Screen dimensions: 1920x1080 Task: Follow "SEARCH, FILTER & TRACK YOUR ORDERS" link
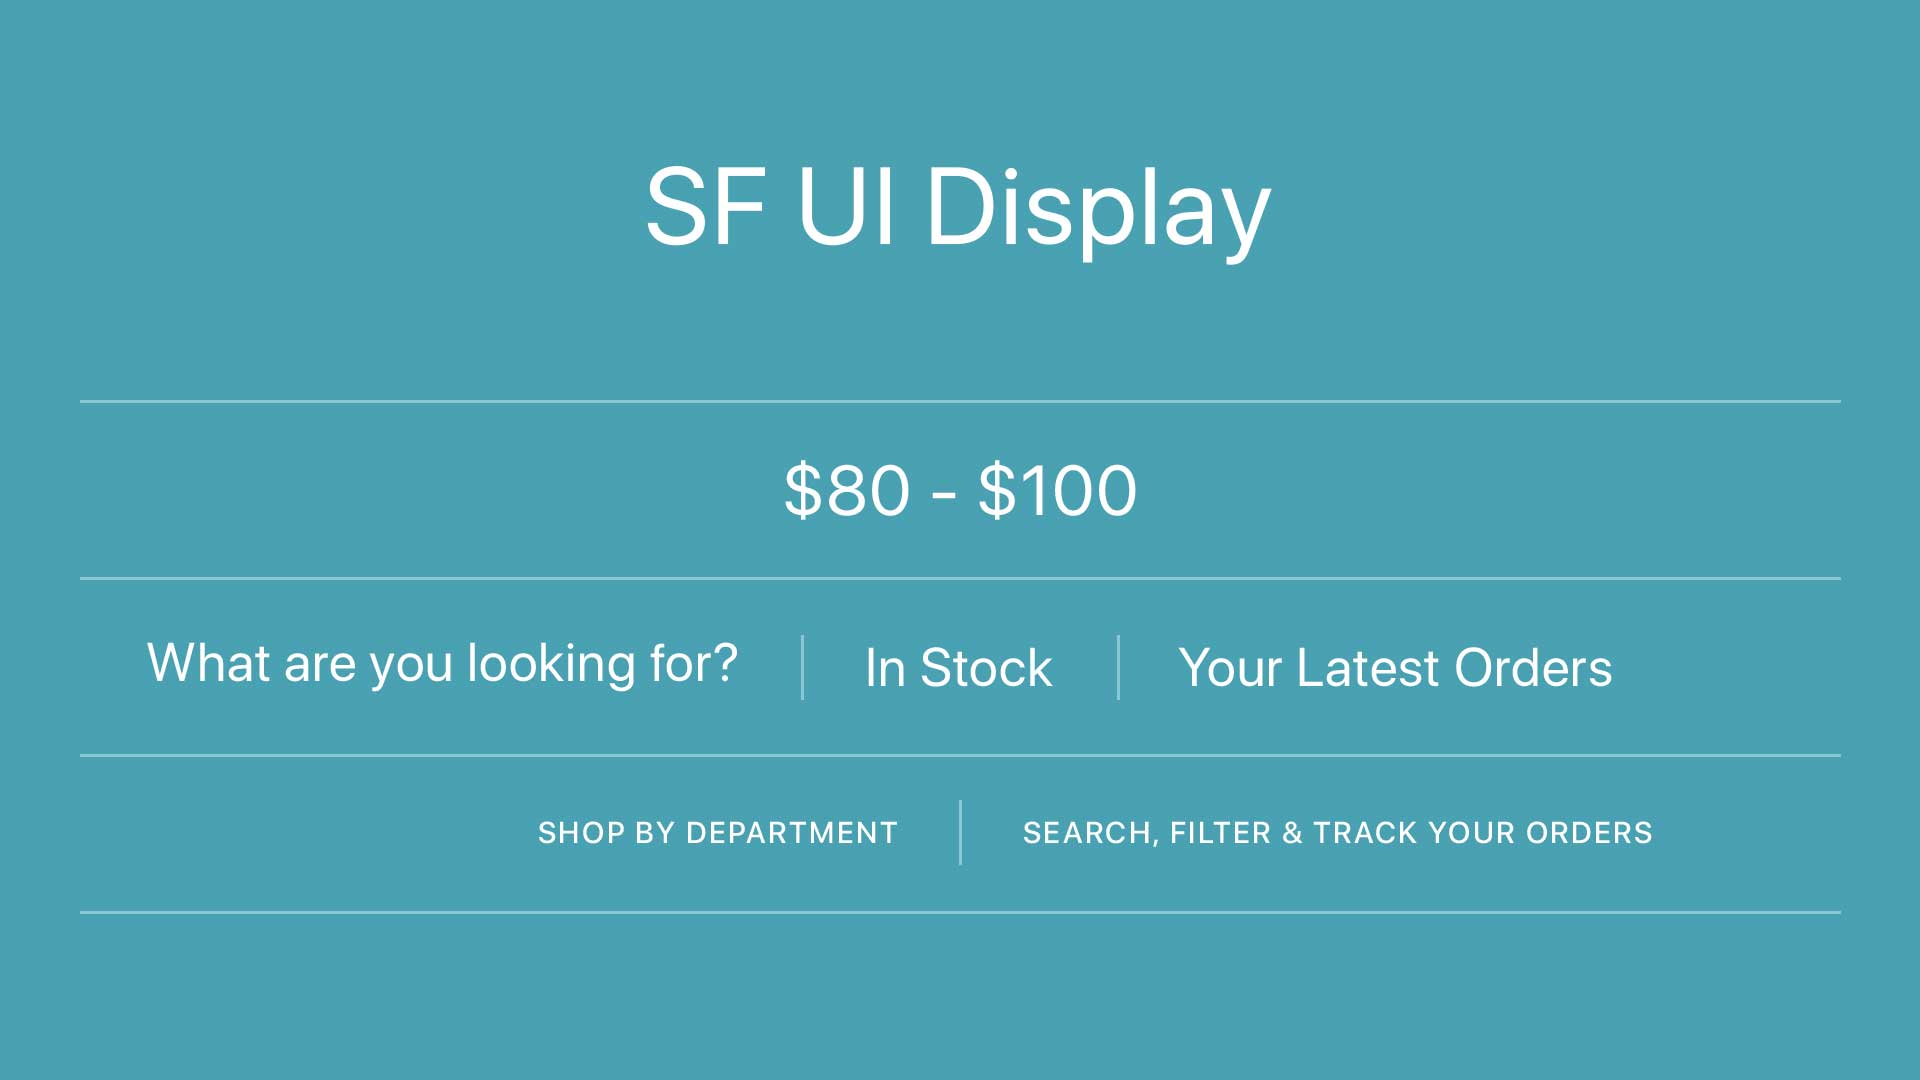1337,833
